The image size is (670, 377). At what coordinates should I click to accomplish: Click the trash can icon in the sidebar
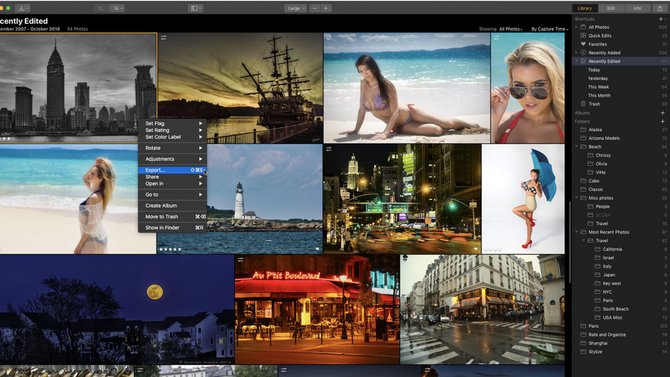point(583,104)
